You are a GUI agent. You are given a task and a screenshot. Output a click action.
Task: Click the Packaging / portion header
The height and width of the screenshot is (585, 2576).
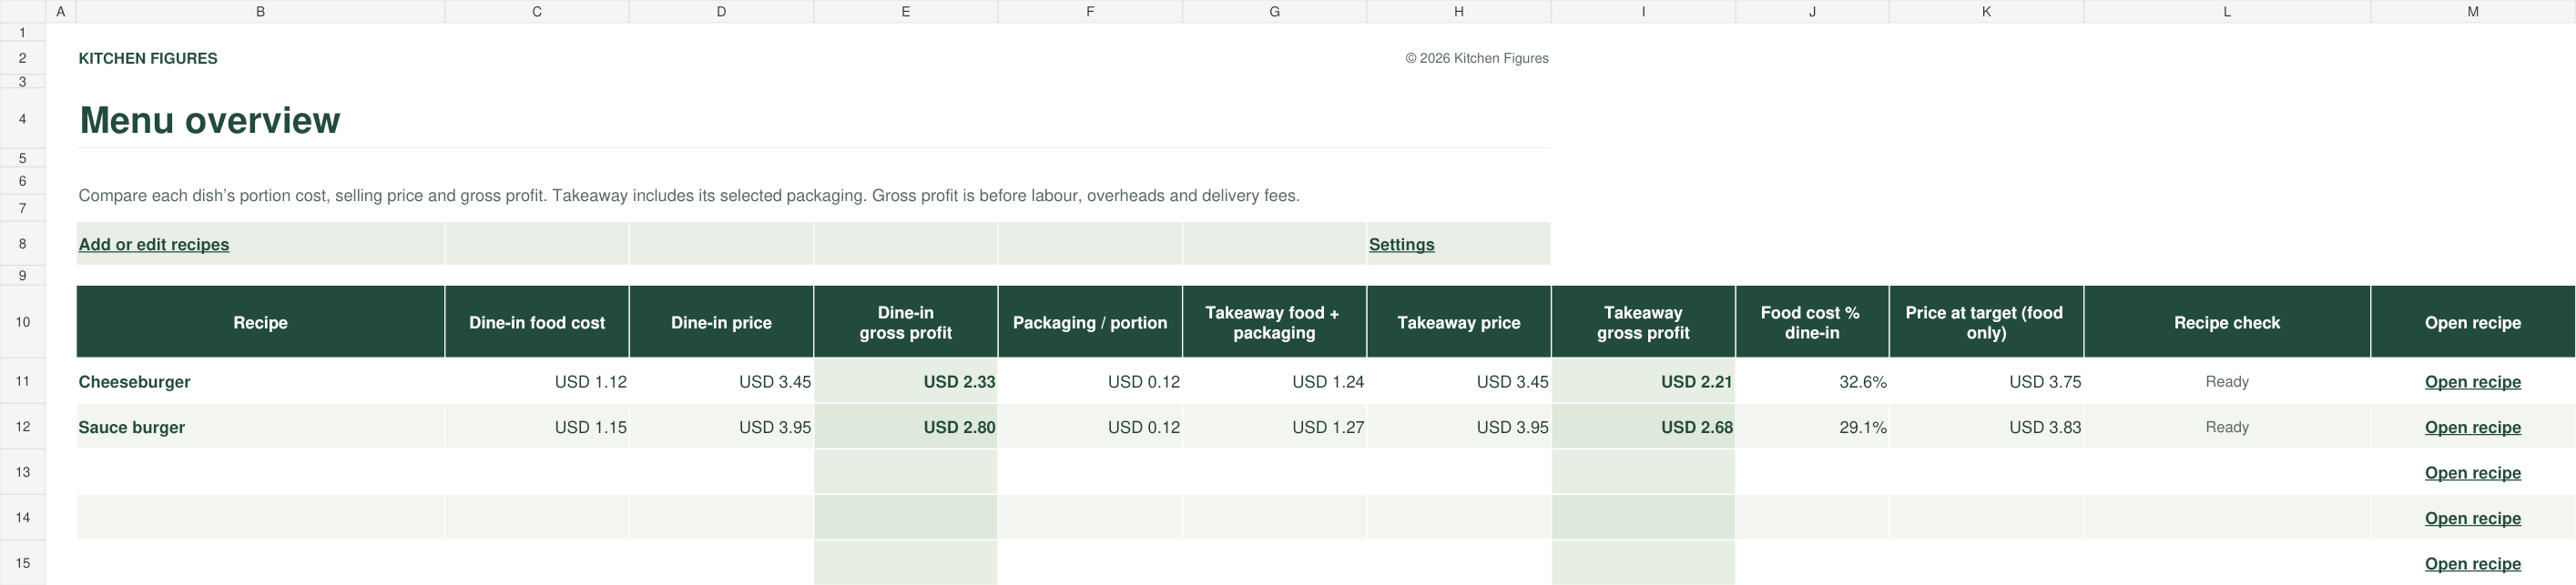1090,322
